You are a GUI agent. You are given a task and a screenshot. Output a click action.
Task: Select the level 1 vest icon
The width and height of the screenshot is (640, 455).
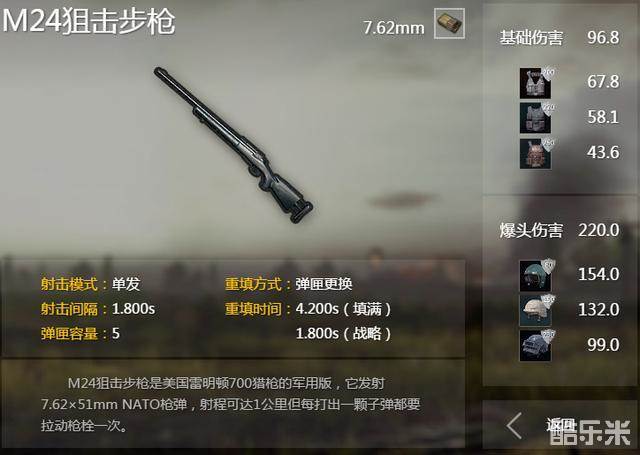point(535,83)
